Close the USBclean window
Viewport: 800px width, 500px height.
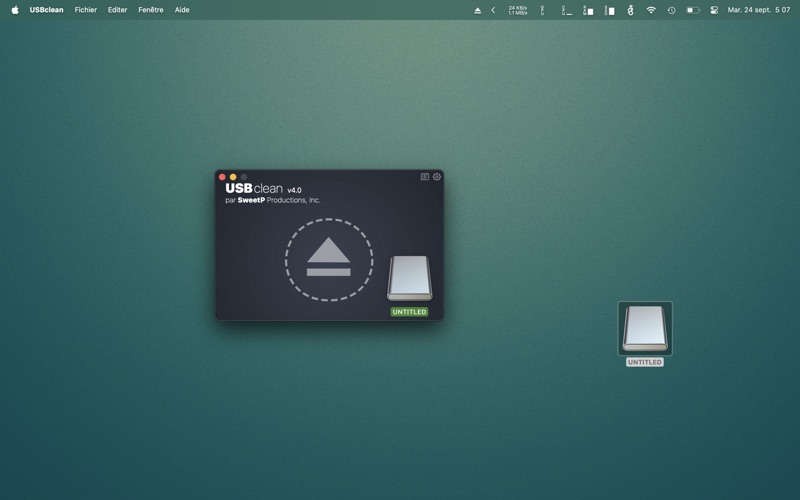click(x=222, y=177)
